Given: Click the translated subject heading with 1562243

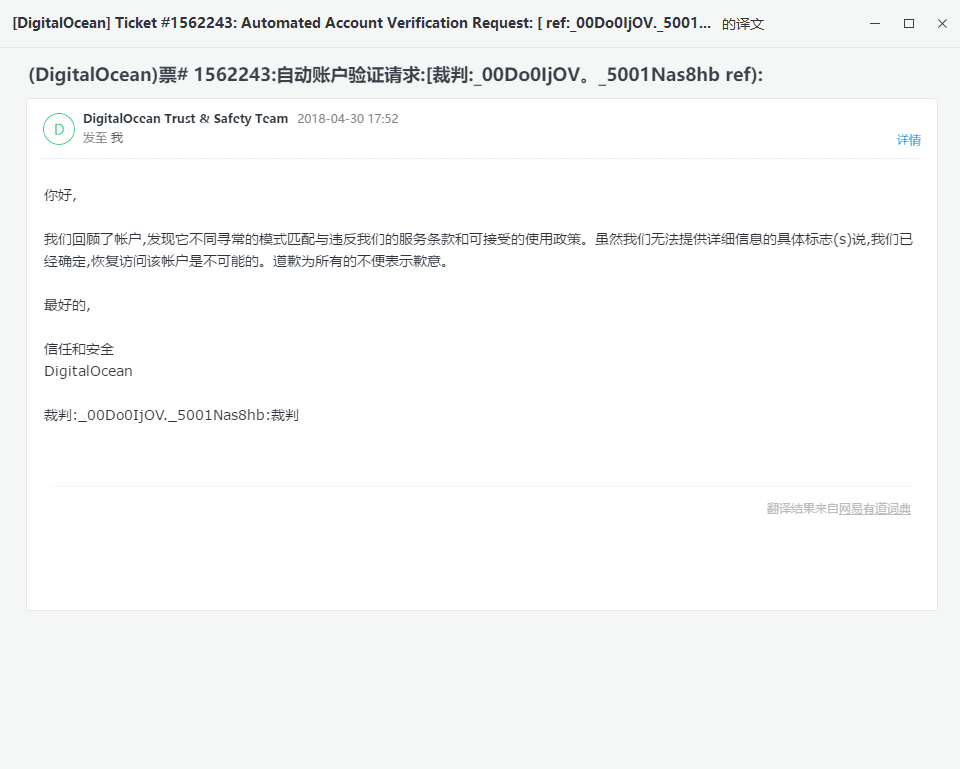Looking at the screenshot, I should click(x=396, y=75).
